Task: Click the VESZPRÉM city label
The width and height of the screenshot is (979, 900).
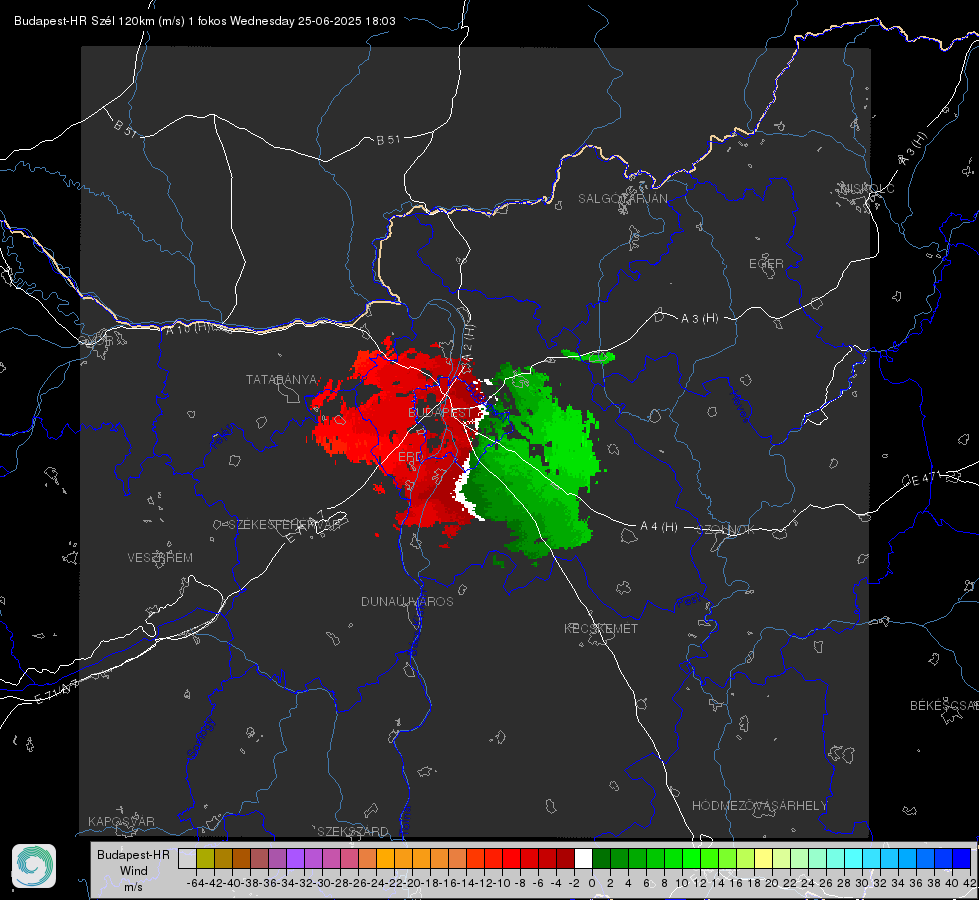Action: tap(160, 558)
